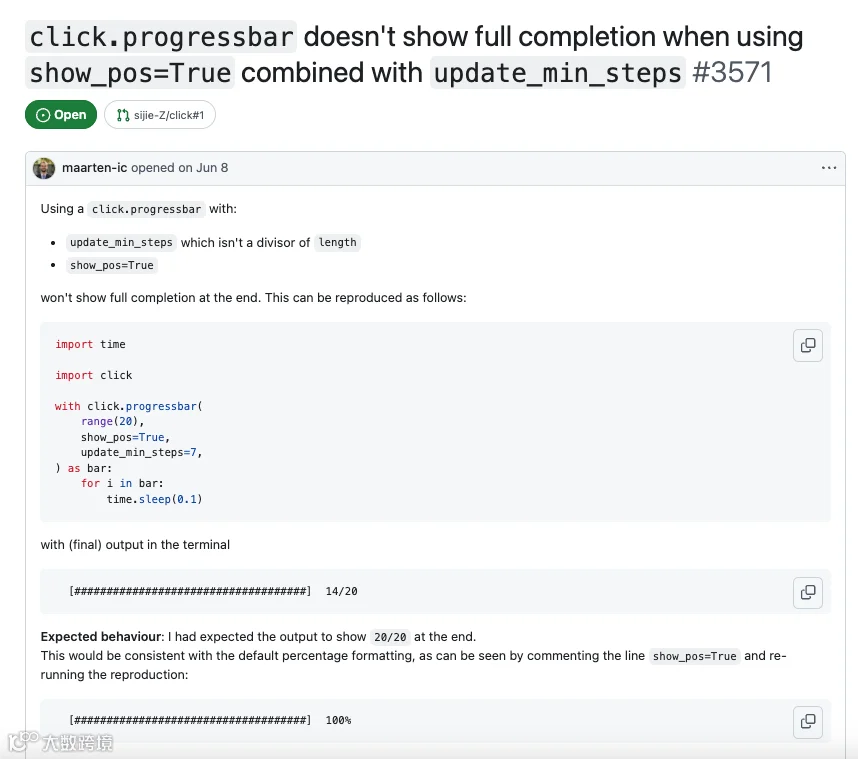Open the three-dot comment options menu
This screenshot has width=858, height=759.
[828, 168]
